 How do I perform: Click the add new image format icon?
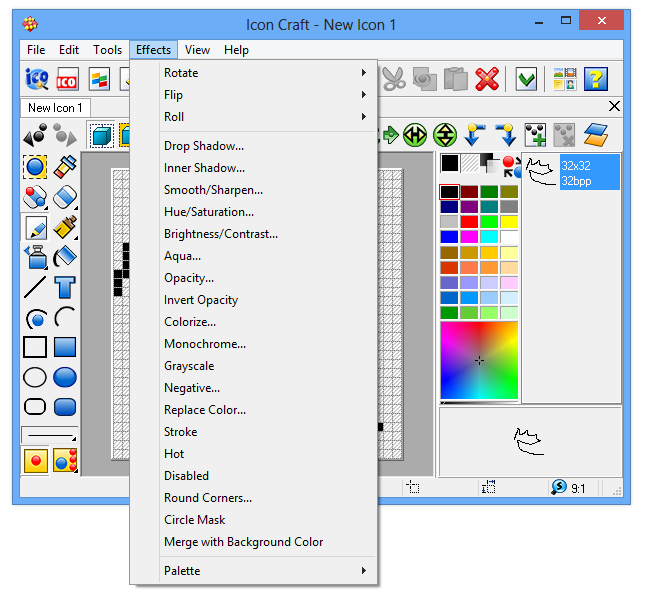click(x=535, y=135)
